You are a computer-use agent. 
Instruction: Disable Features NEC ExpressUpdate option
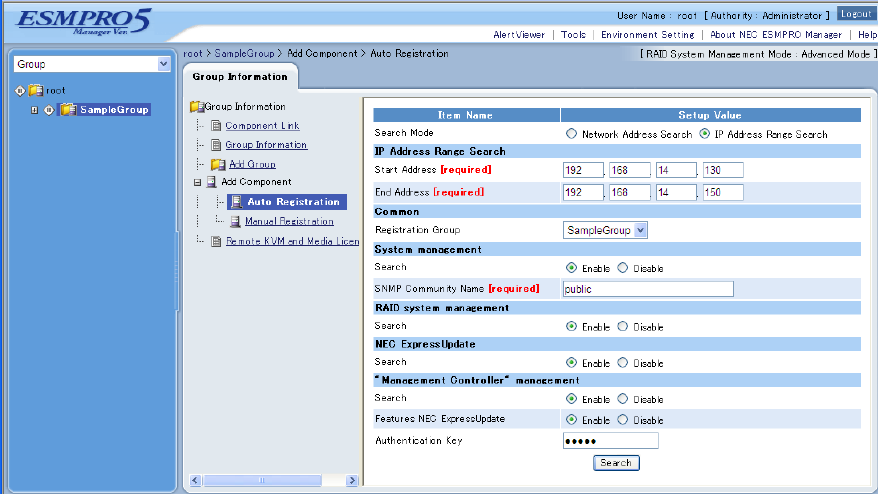(x=623, y=420)
